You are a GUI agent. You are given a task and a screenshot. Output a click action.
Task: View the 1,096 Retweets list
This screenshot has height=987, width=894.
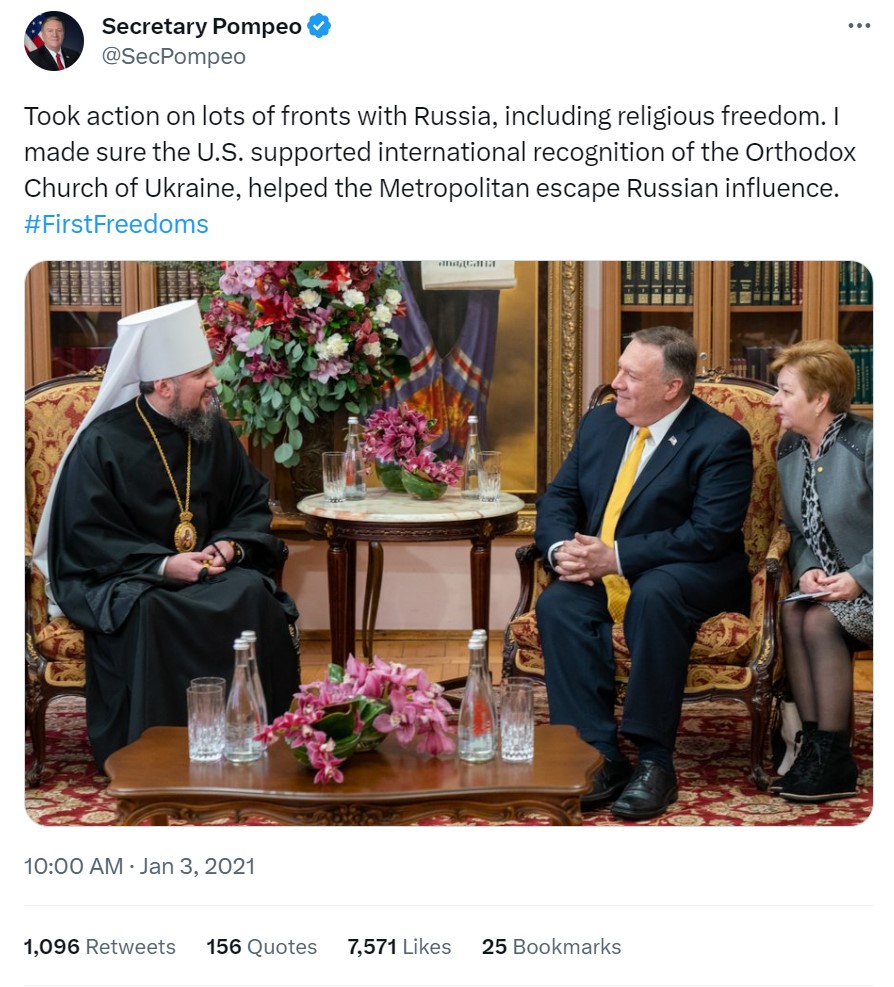[x=99, y=946]
